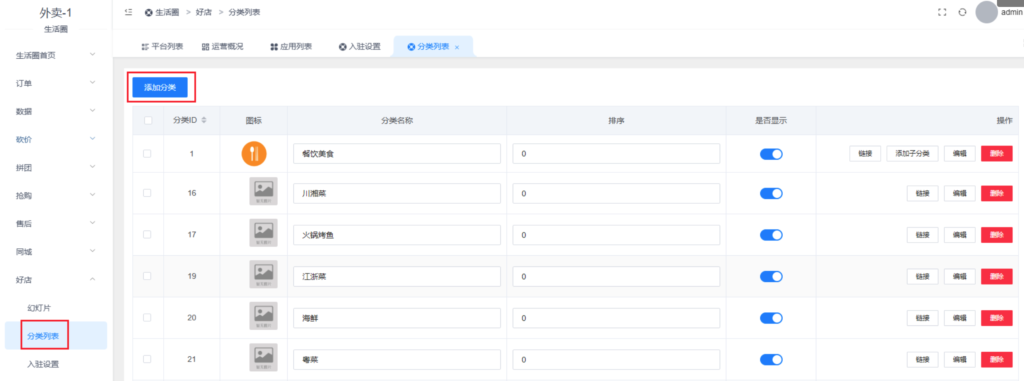Switch to the 平台列表 tab
The width and height of the screenshot is (1024, 381).
(162, 46)
